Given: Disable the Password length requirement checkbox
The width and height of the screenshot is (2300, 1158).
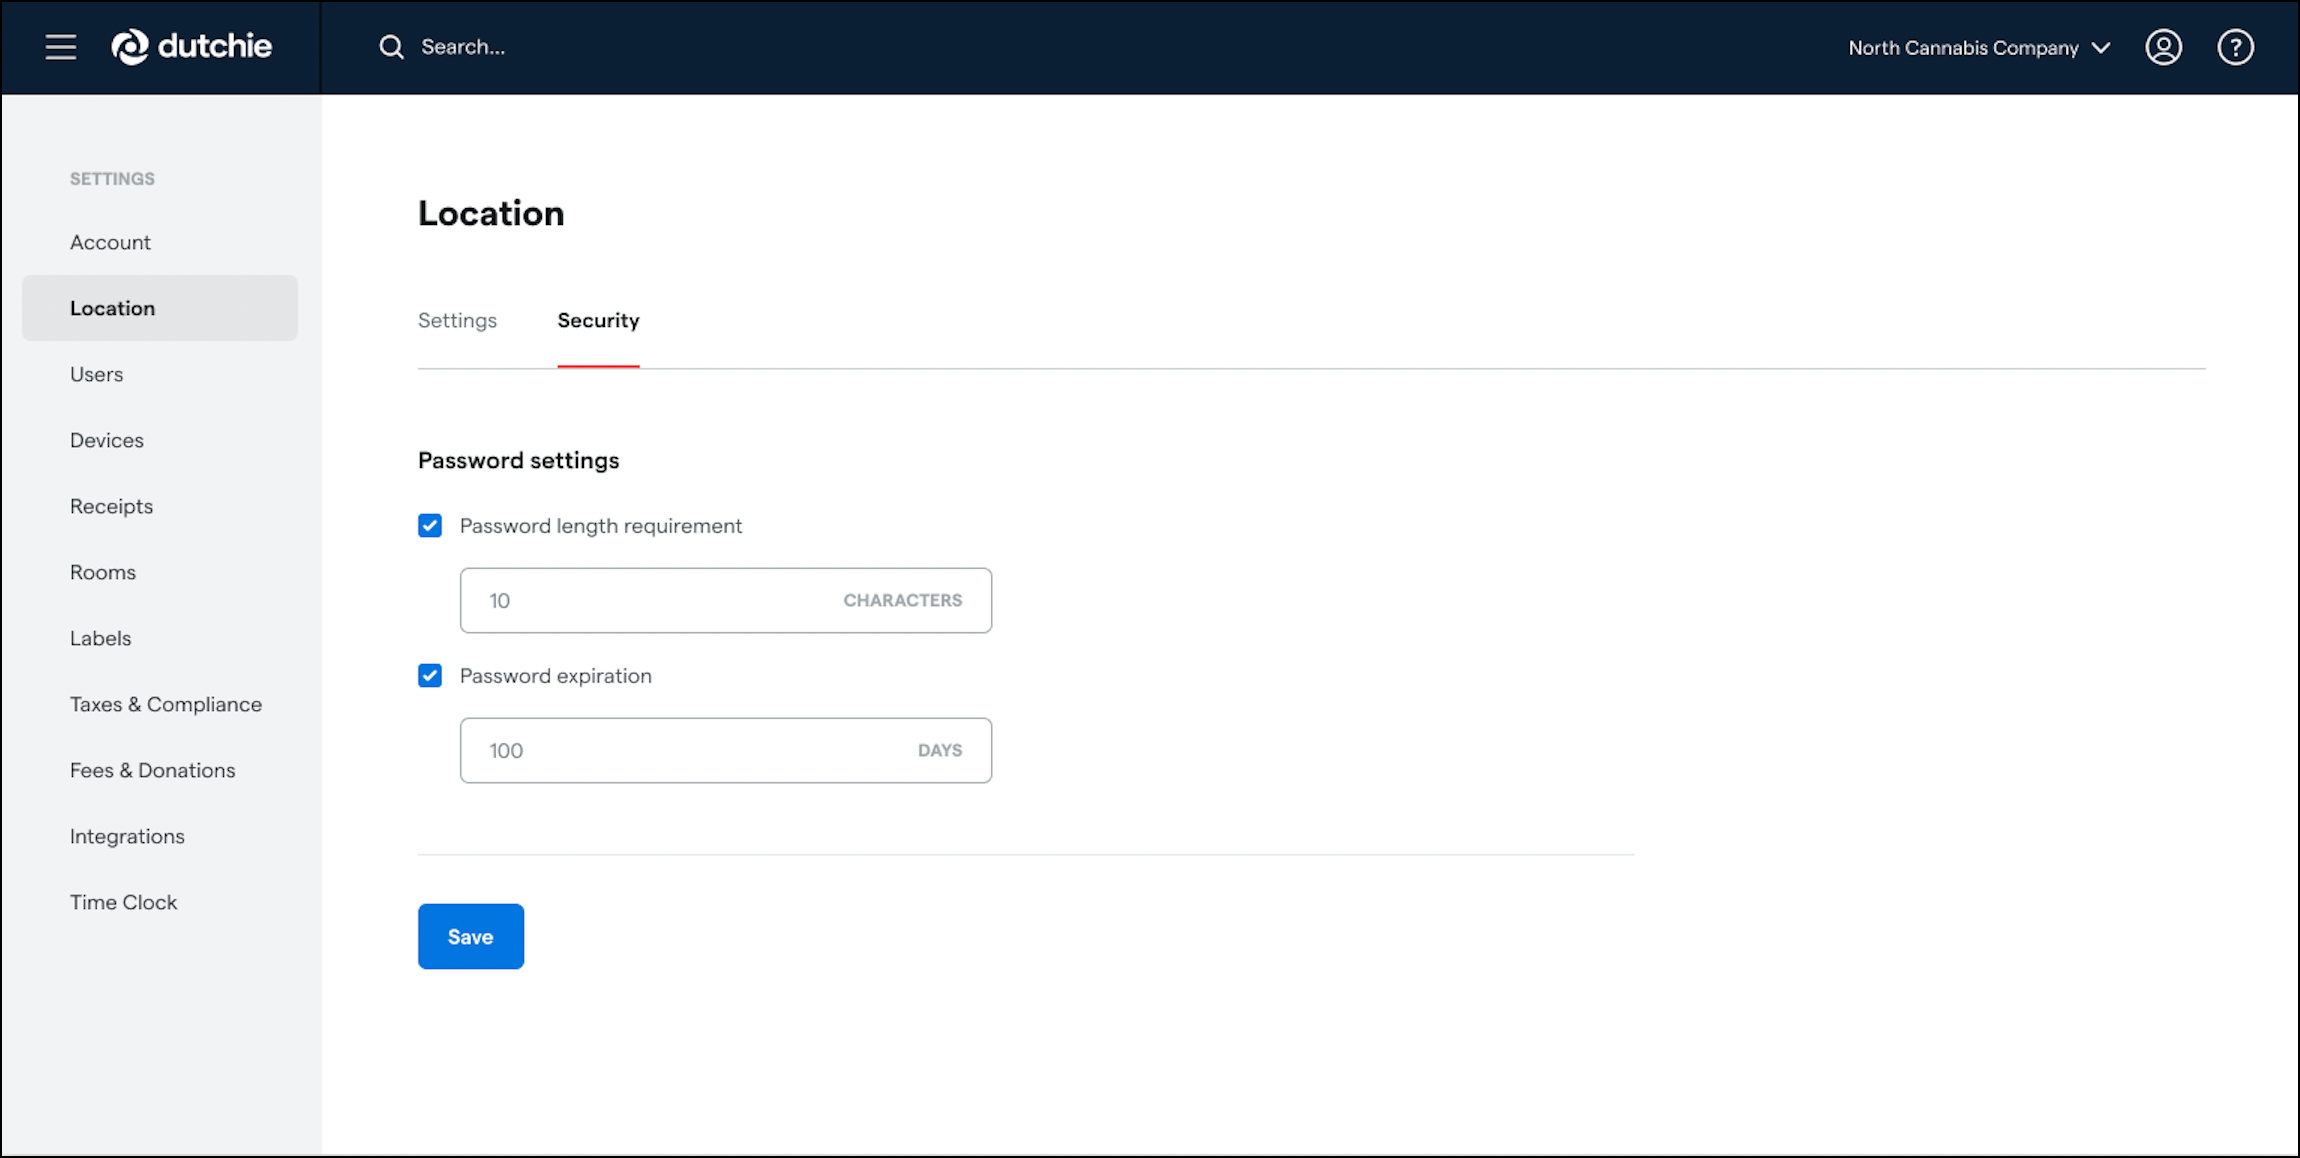Looking at the screenshot, I should point(429,525).
